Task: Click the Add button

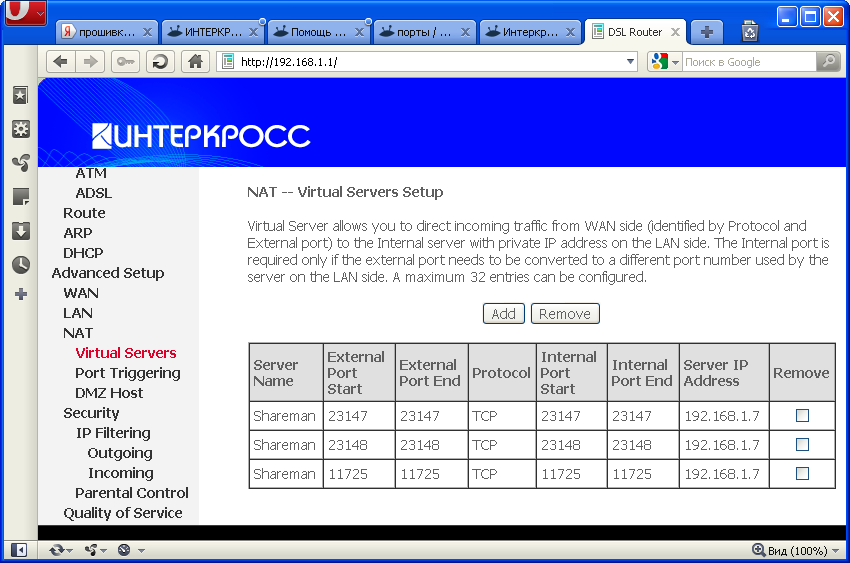Action: [504, 314]
